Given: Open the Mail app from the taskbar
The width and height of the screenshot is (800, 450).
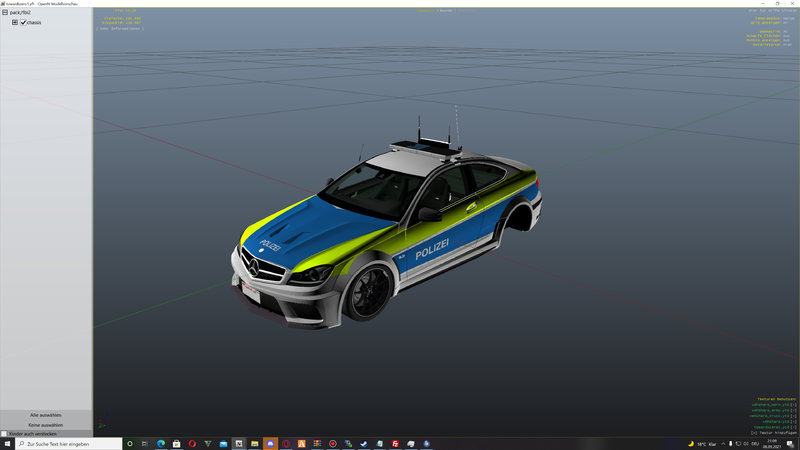Looking at the screenshot, I should pyautogui.click(x=223, y=444).
